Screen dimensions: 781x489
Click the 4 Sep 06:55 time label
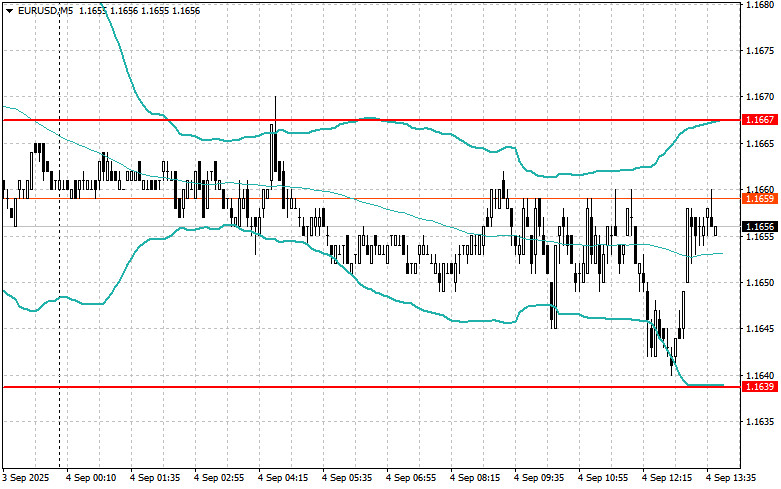(x=411, y=478)
